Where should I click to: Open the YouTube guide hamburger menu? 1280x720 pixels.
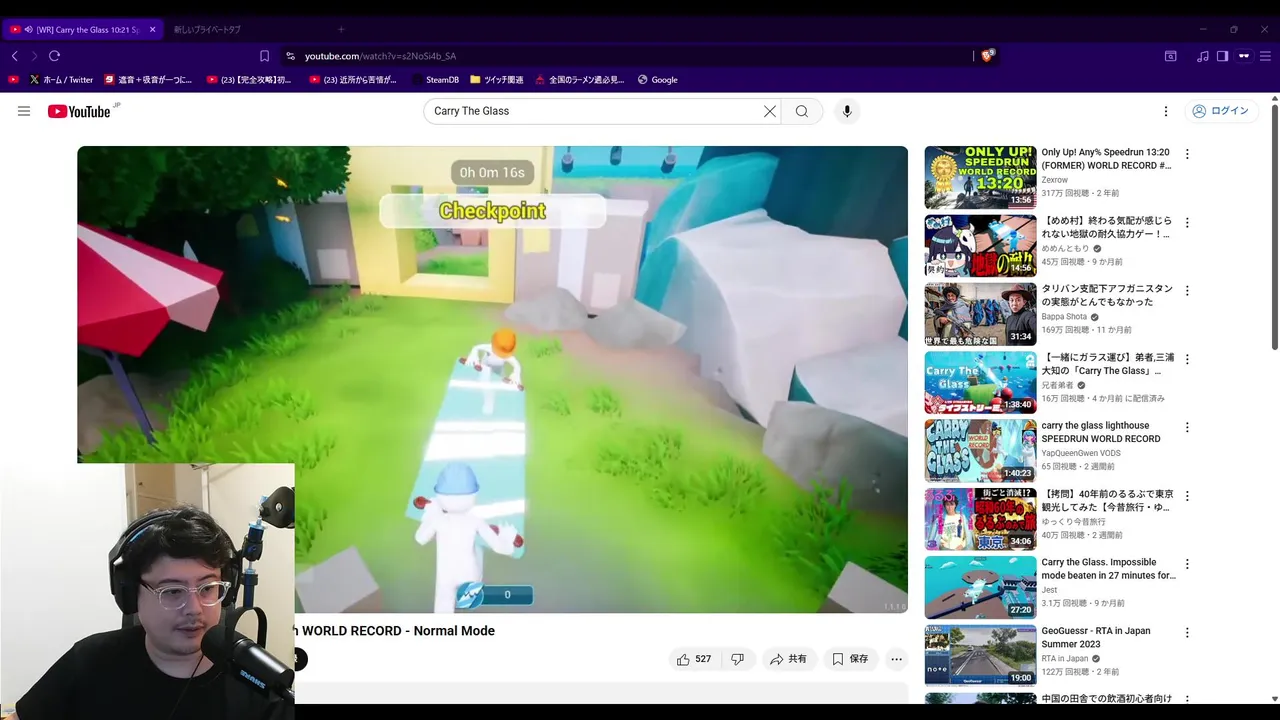coord(24,111)
